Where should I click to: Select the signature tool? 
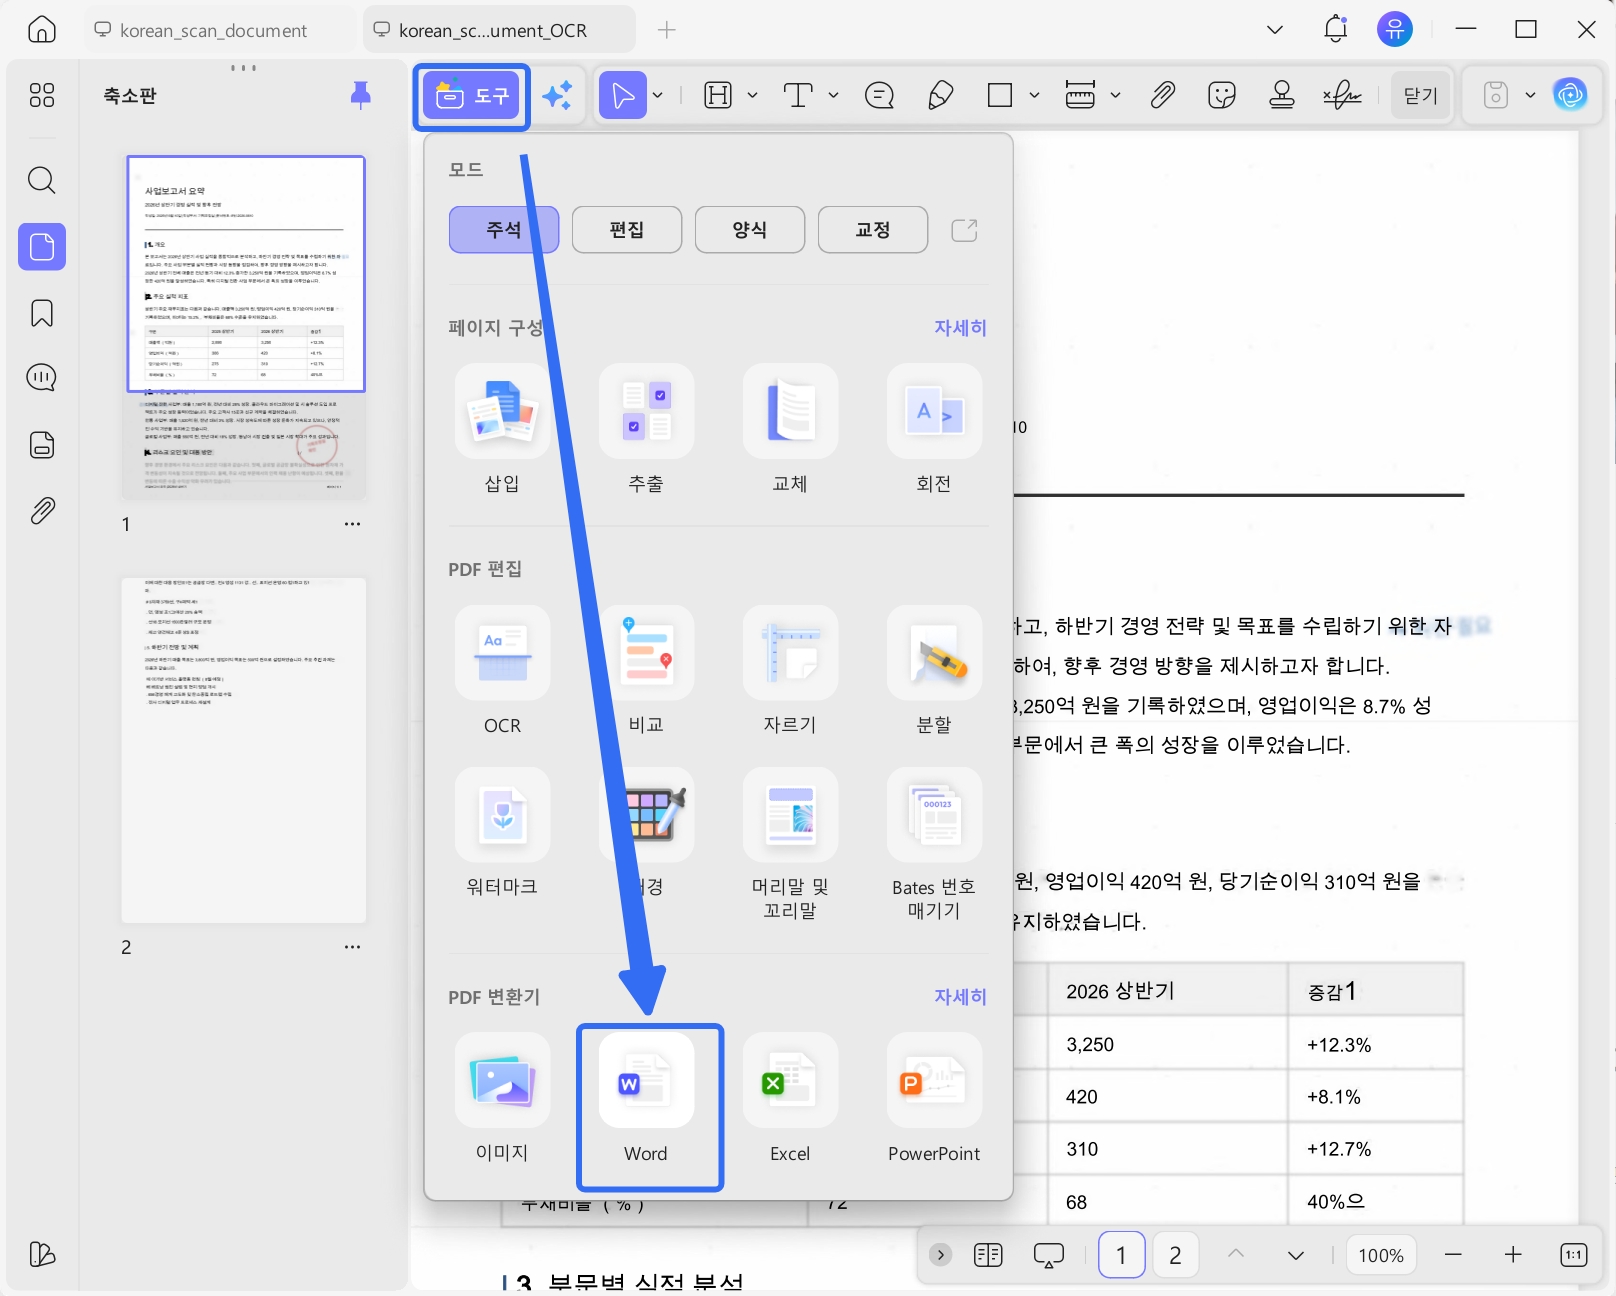click(x=1342, y=96)
